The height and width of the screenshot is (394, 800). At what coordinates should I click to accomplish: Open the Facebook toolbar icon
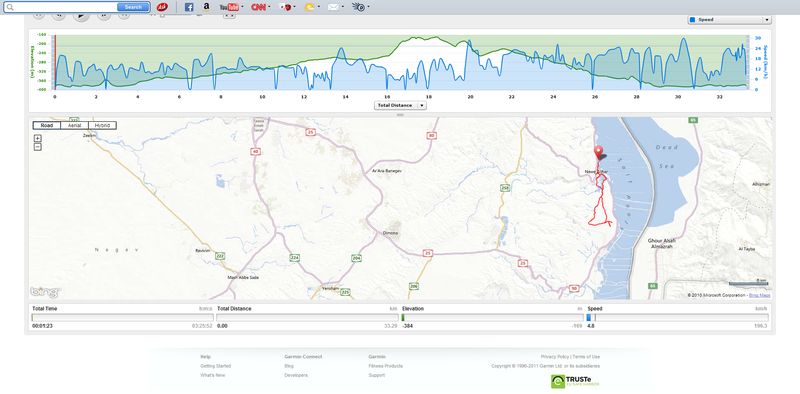(189, 7)
